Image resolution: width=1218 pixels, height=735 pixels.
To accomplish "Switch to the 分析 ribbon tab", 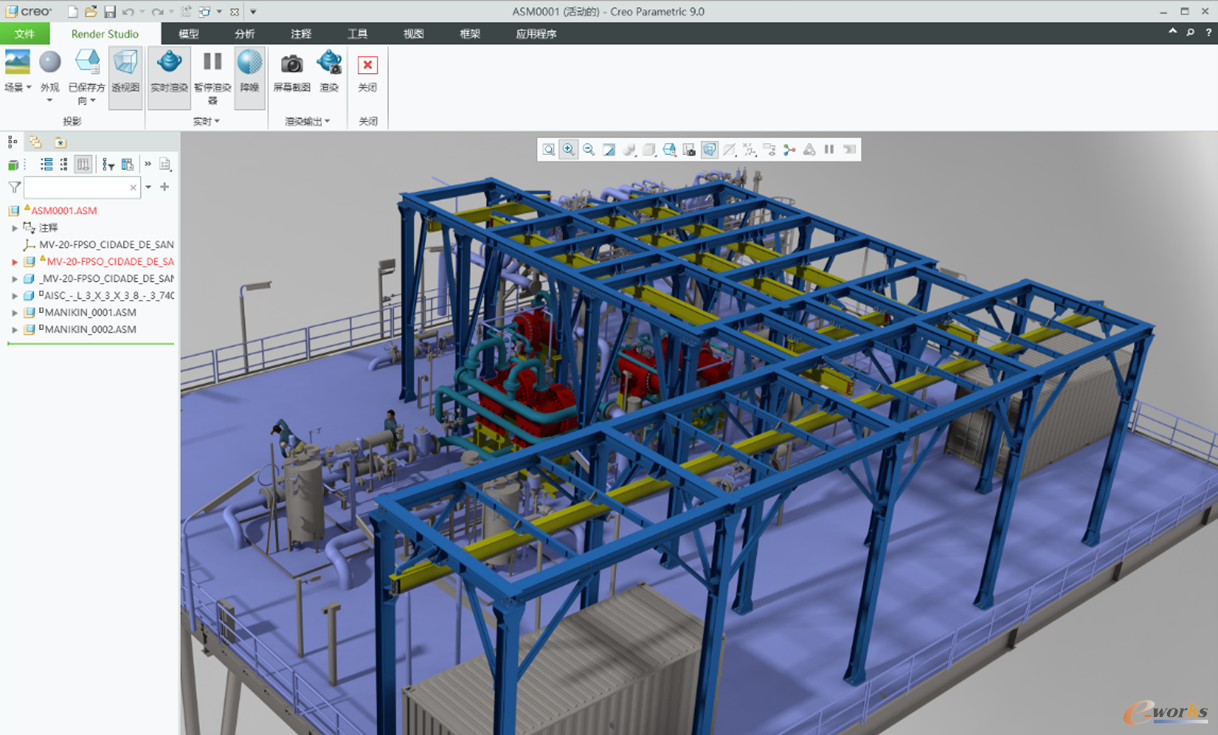I will coord(245,34).
